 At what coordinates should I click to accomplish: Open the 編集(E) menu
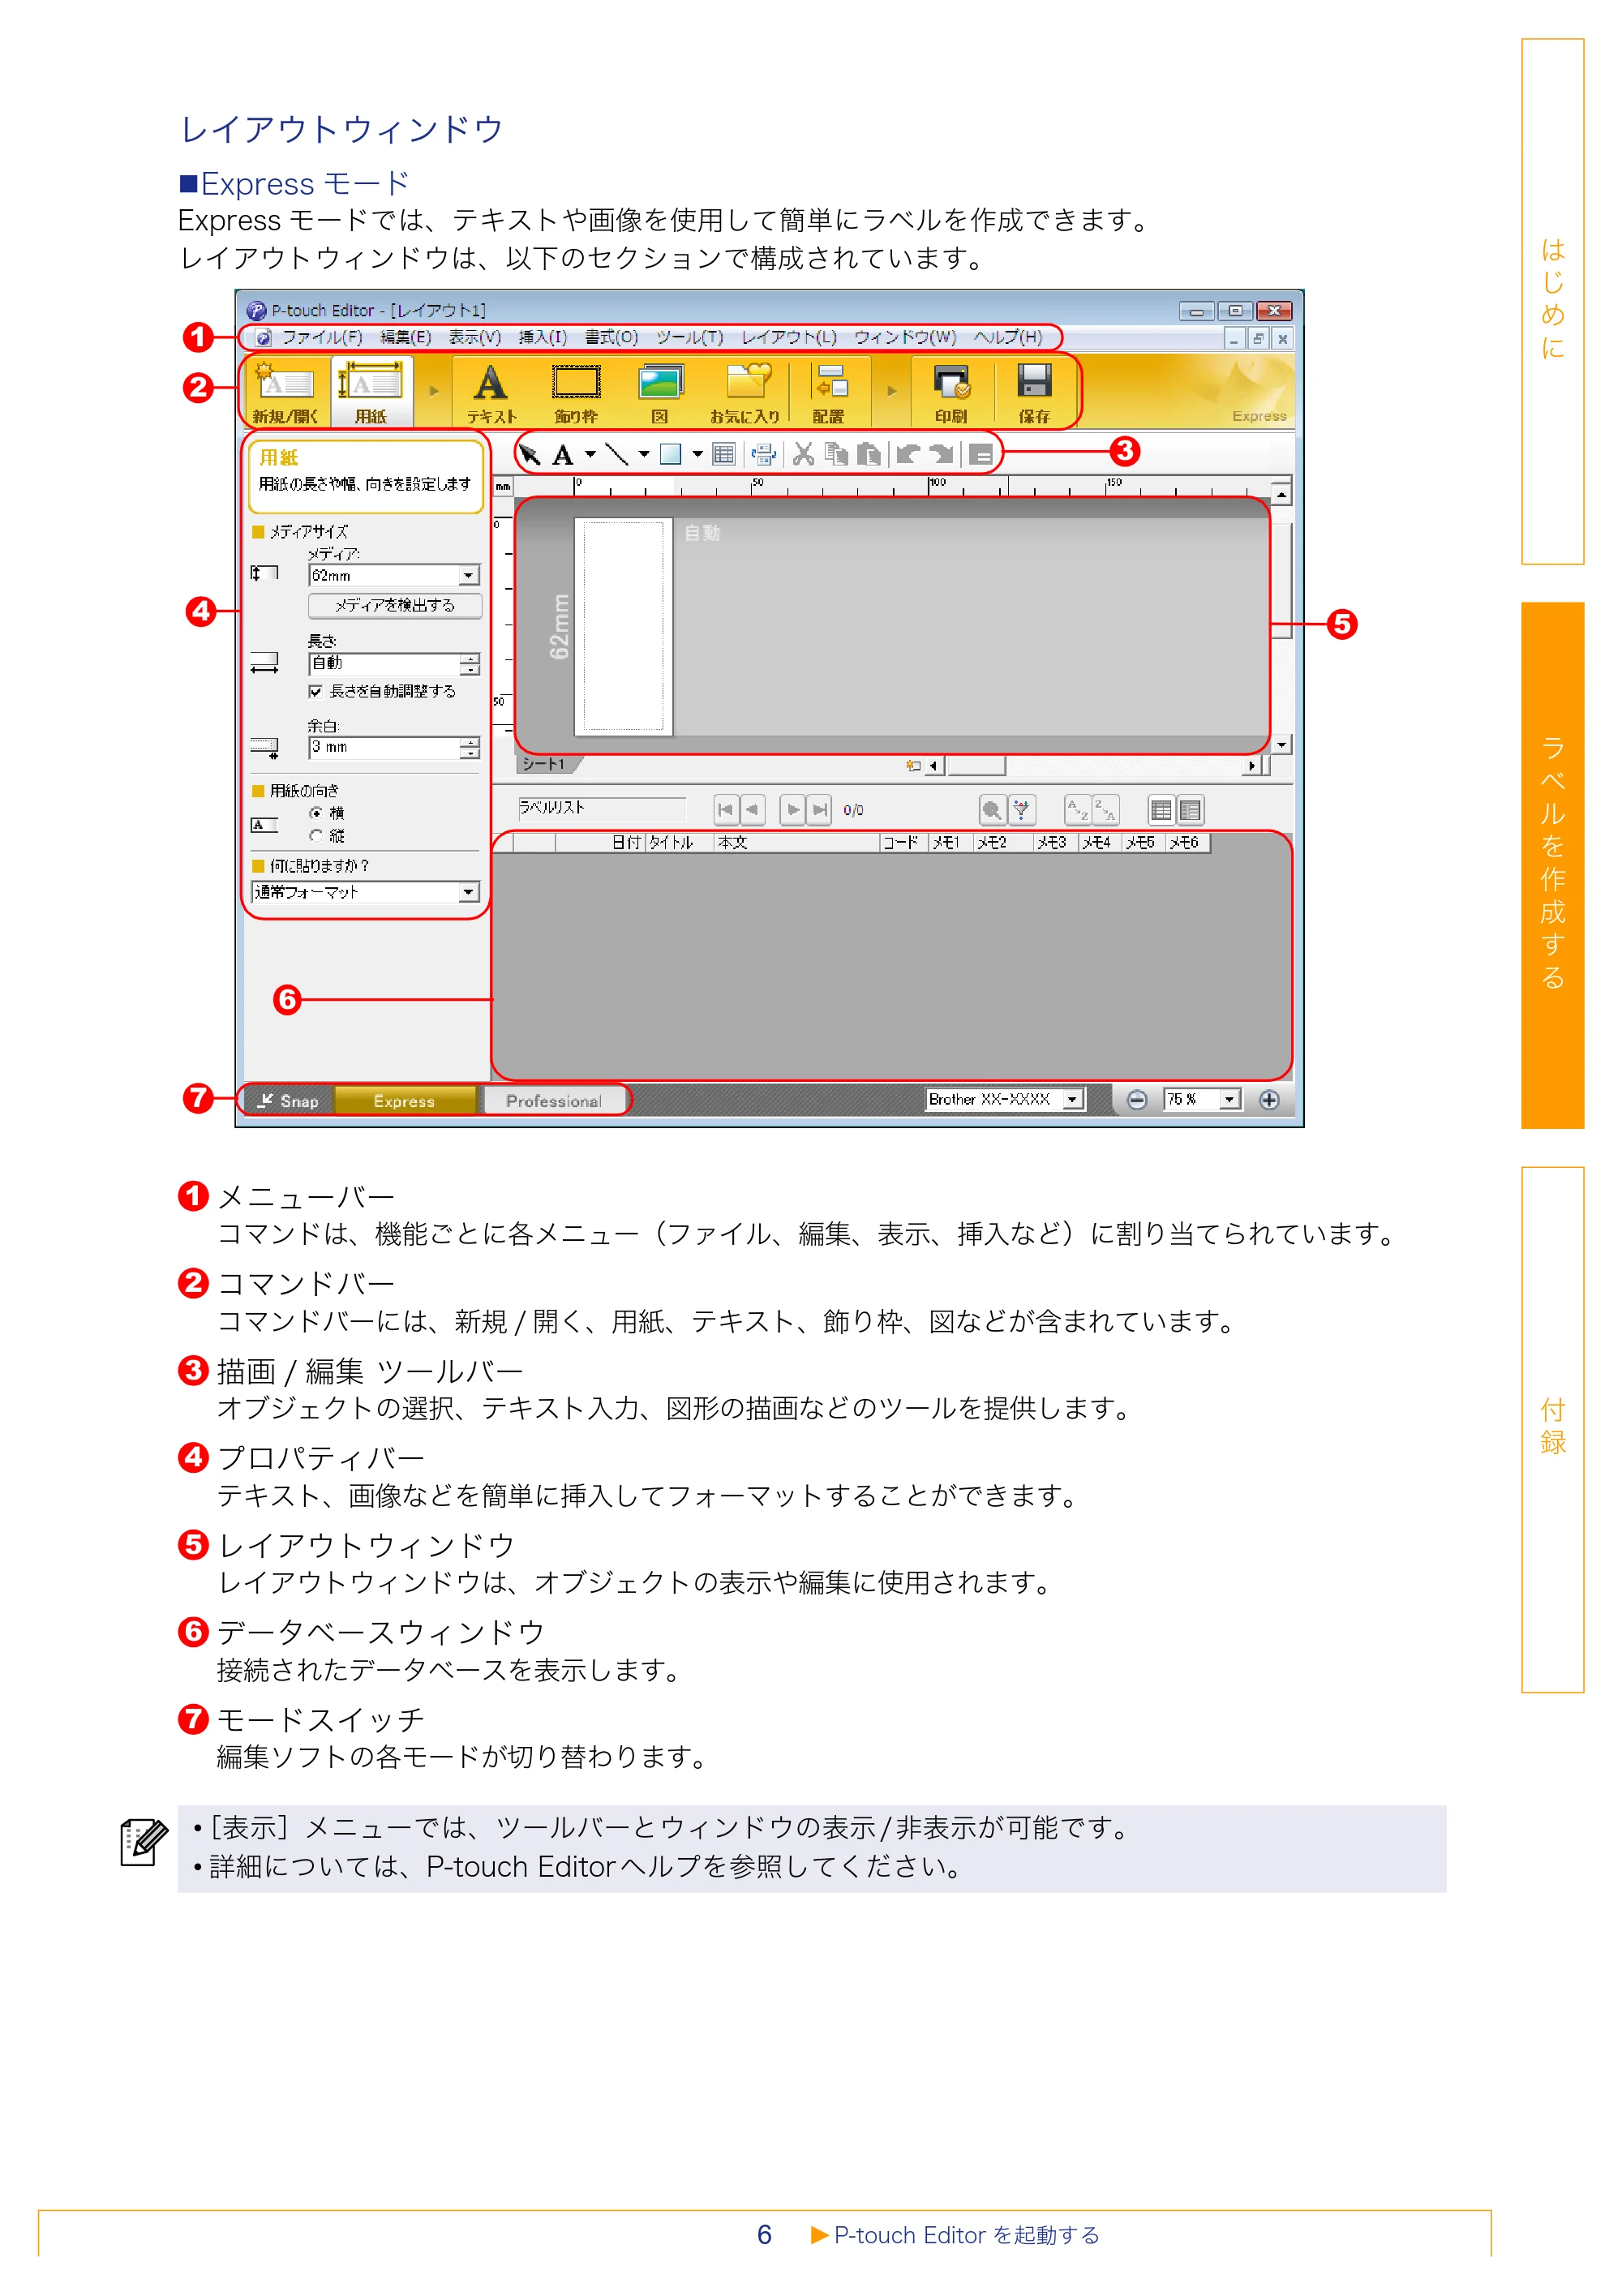click(405, 337)
